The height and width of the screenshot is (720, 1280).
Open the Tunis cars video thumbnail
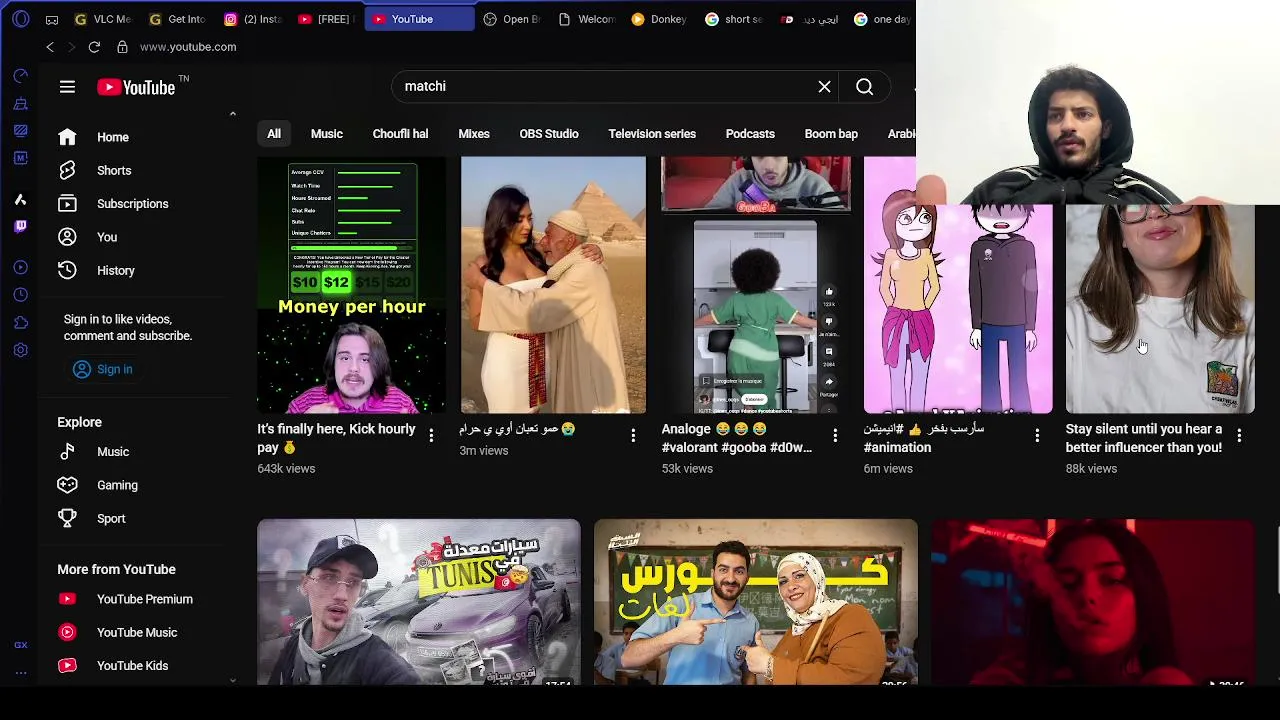click(418, 602)
